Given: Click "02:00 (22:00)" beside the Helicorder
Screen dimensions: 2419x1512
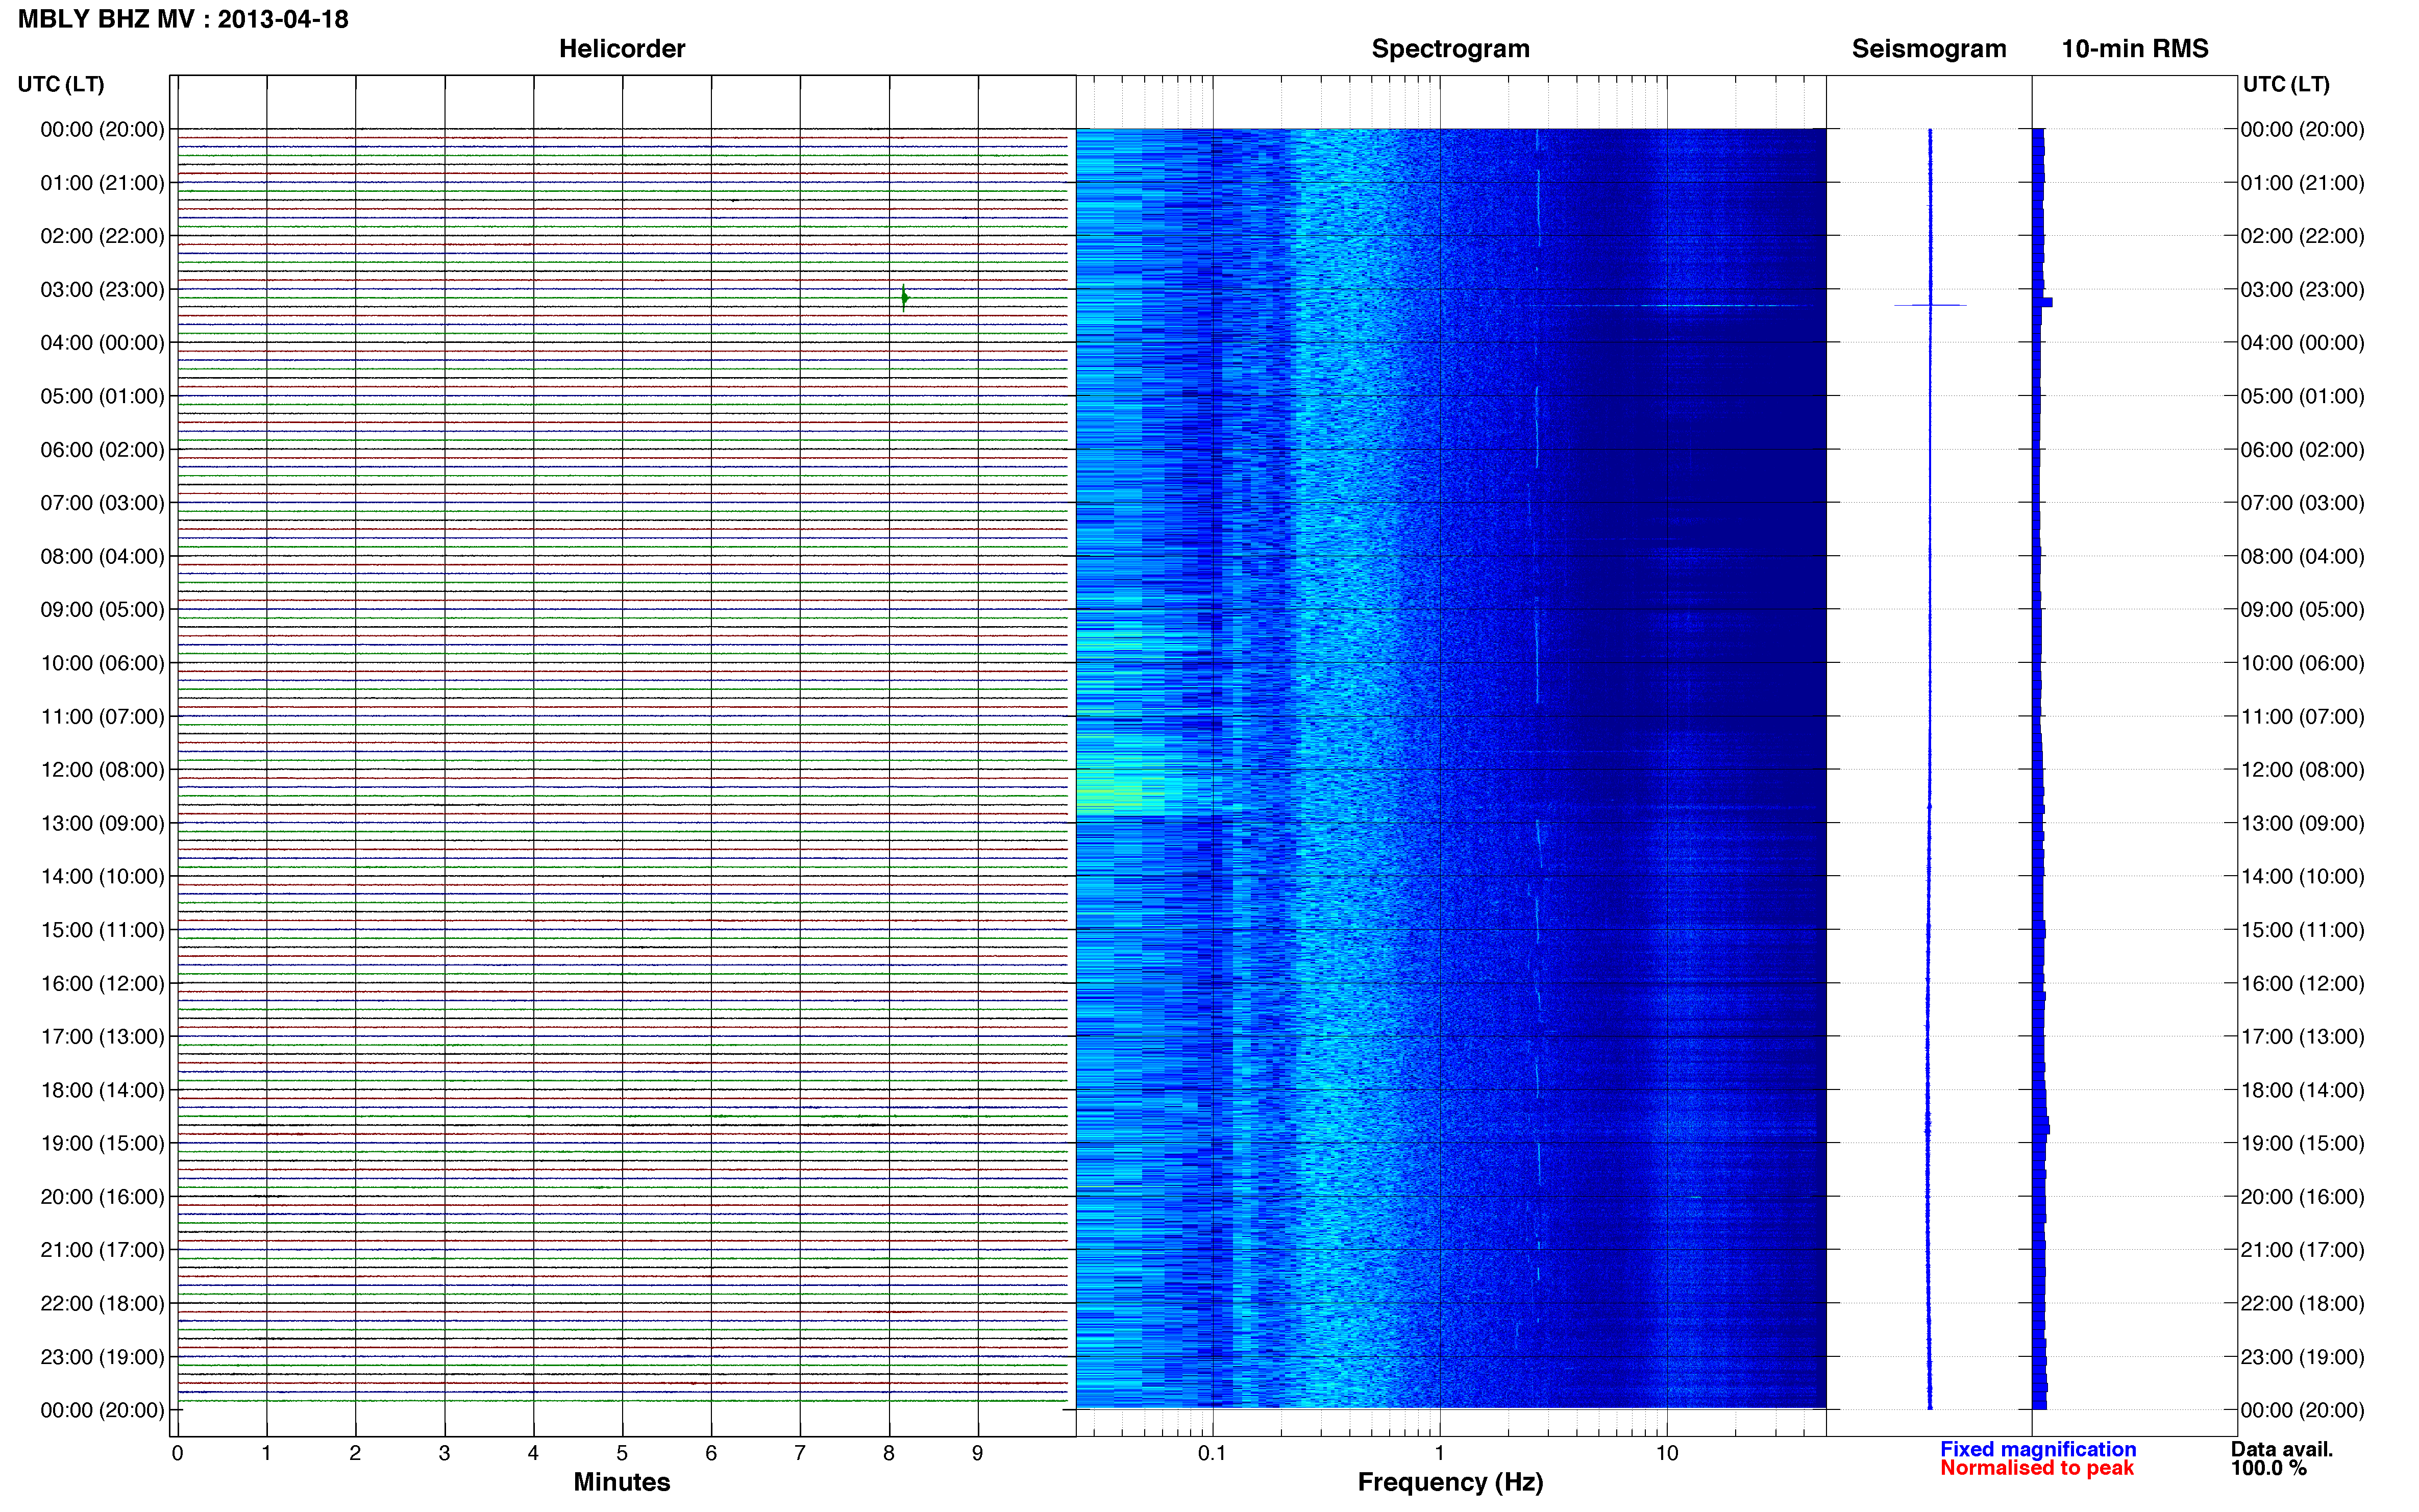Looking at the screenshot, I should [102, 236].
